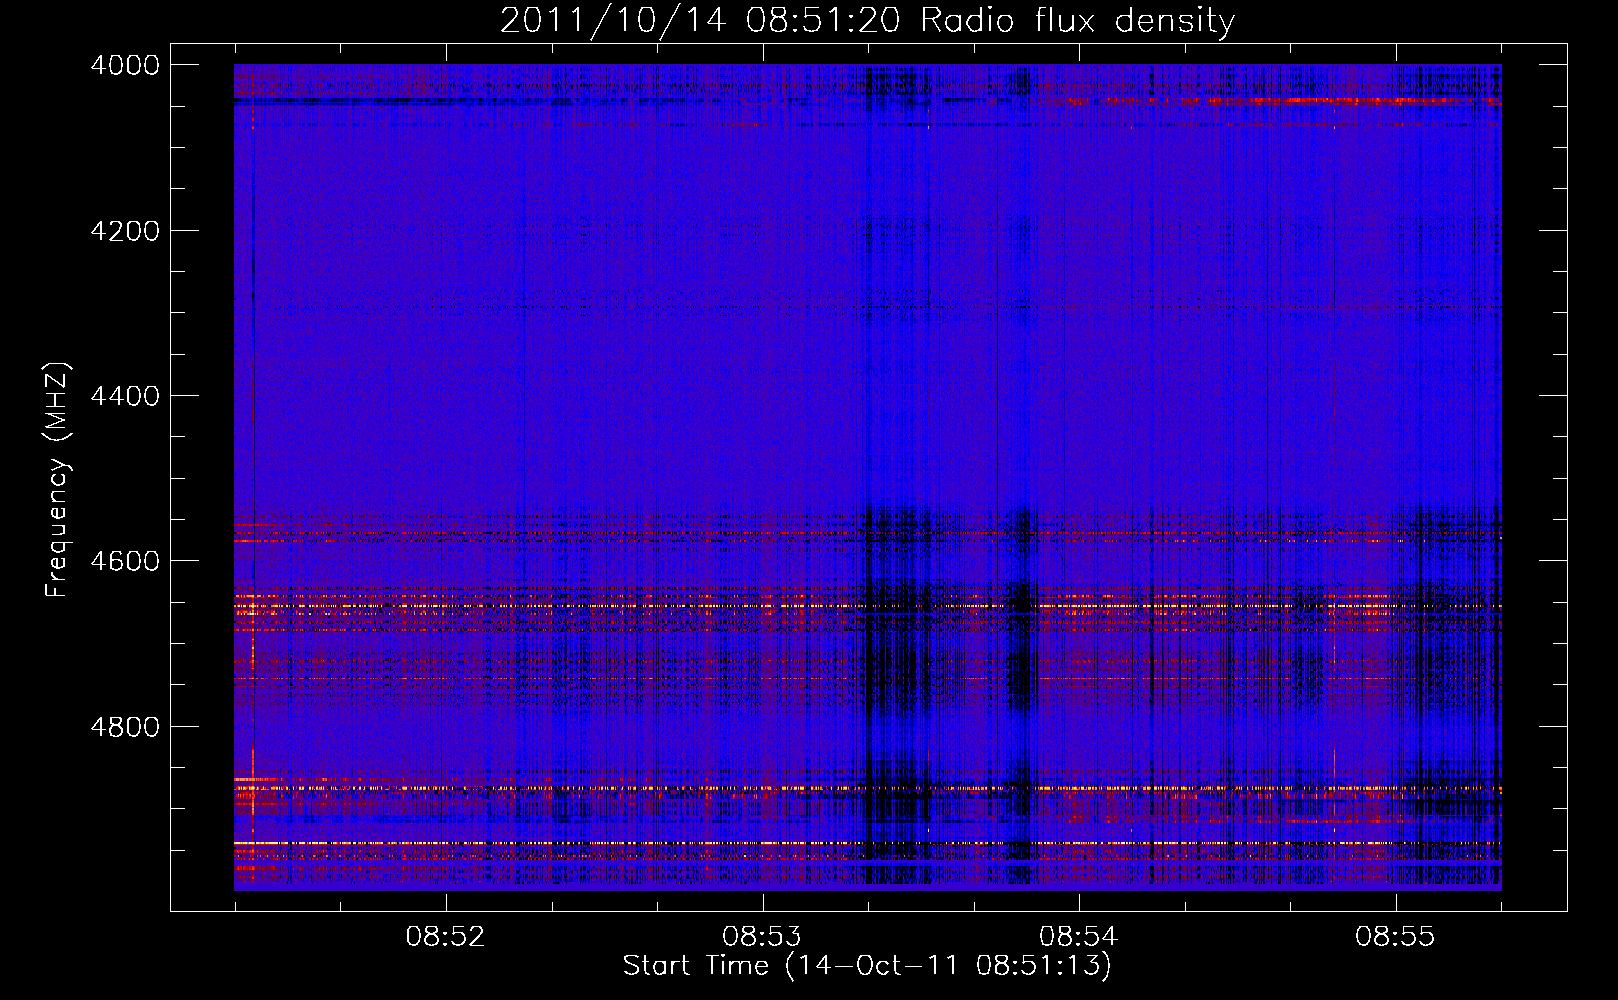Click the 4000 frequency axis label
Viewport: 1618px width, 1000px height.
click(x=125, y=65)
